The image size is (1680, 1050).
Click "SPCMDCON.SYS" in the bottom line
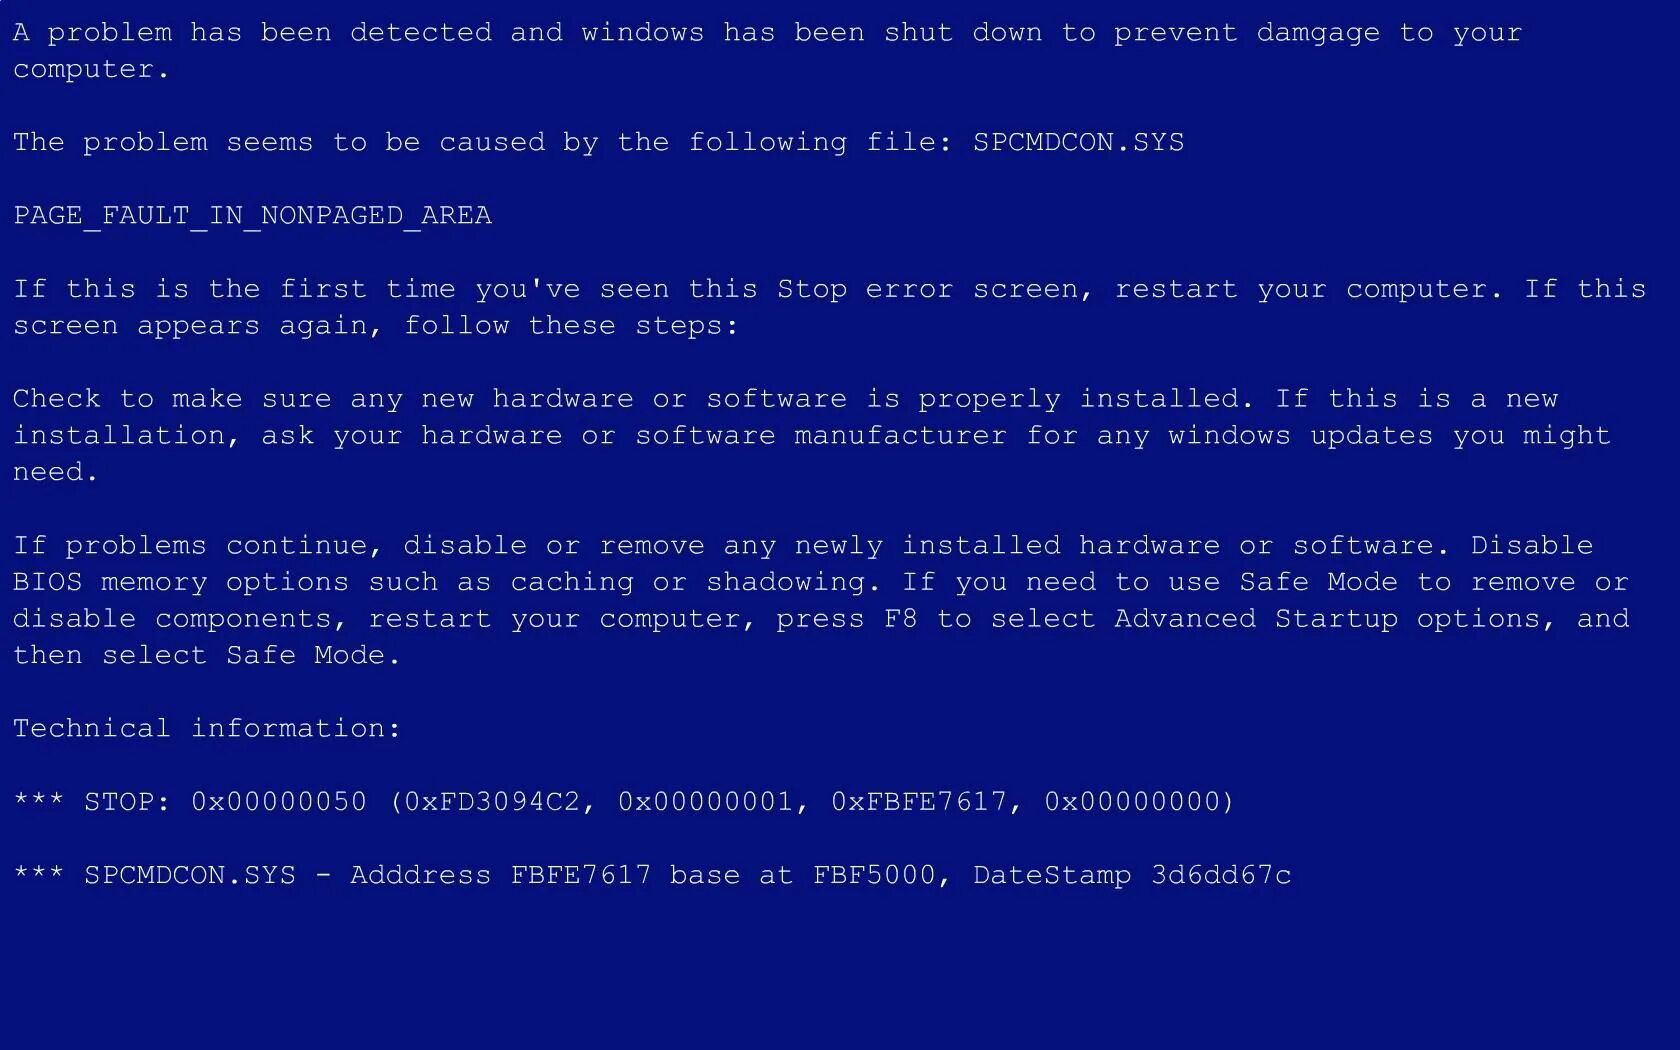(190, 875)
